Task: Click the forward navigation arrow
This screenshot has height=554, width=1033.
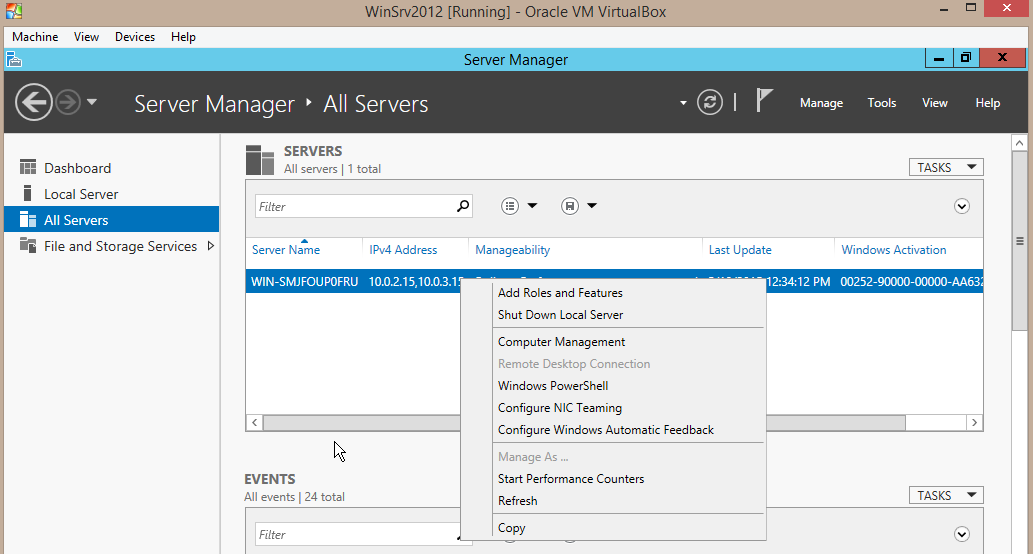Action: [68, 102]
